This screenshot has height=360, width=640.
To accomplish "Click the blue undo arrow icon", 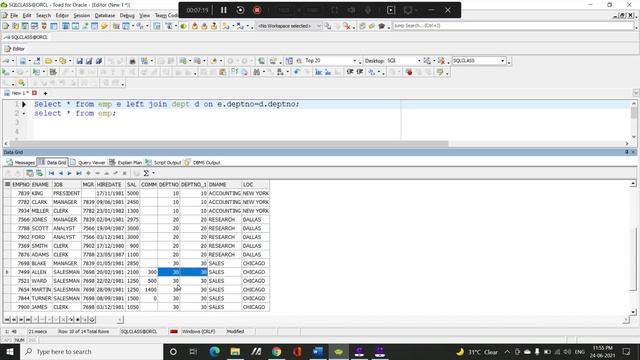I will click(x=296, y=72).
